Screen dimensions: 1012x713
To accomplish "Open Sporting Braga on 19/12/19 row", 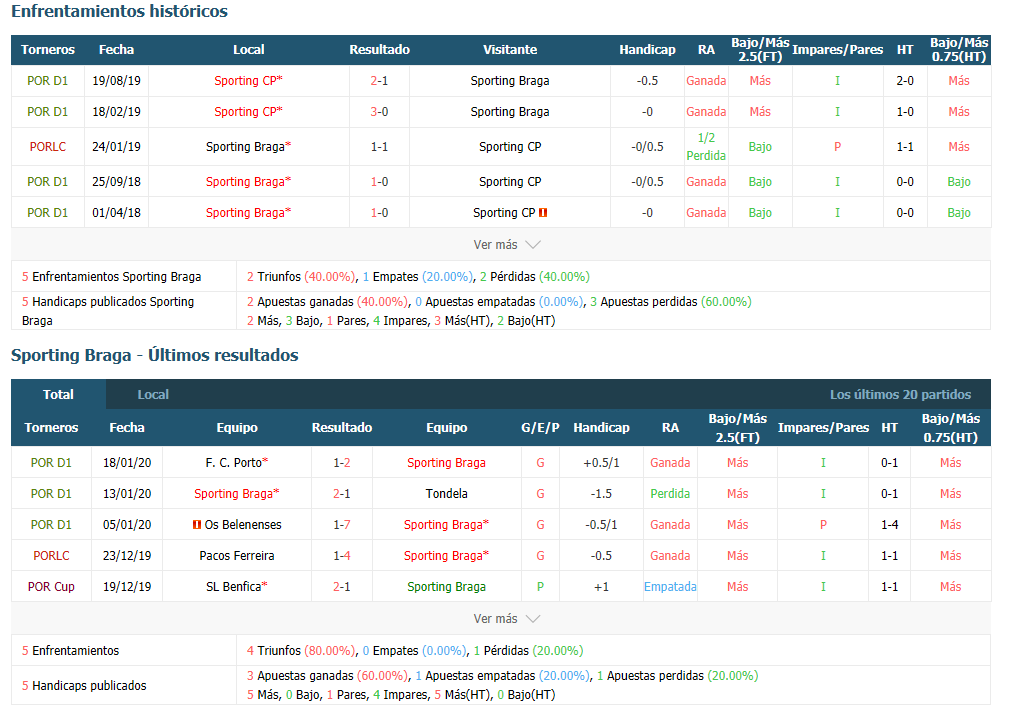I will click(447, 587).
